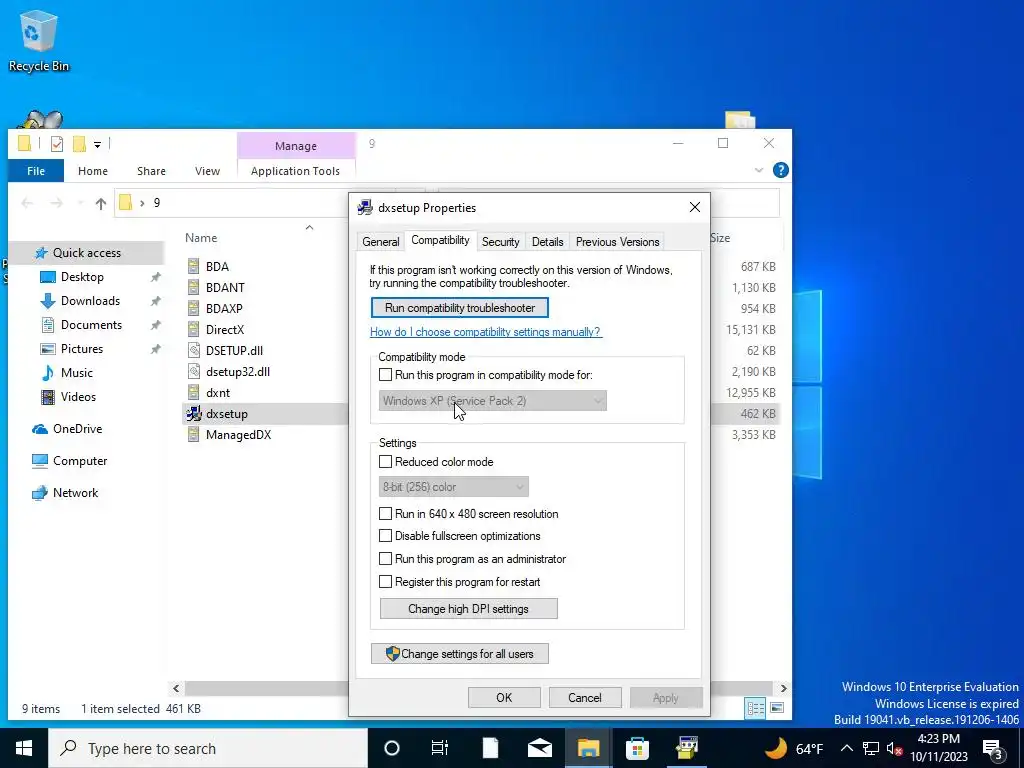The width and height of the screenshot is (1024, 768).
Task: Open Explorer help question mark icon
Action: (780, 170)
